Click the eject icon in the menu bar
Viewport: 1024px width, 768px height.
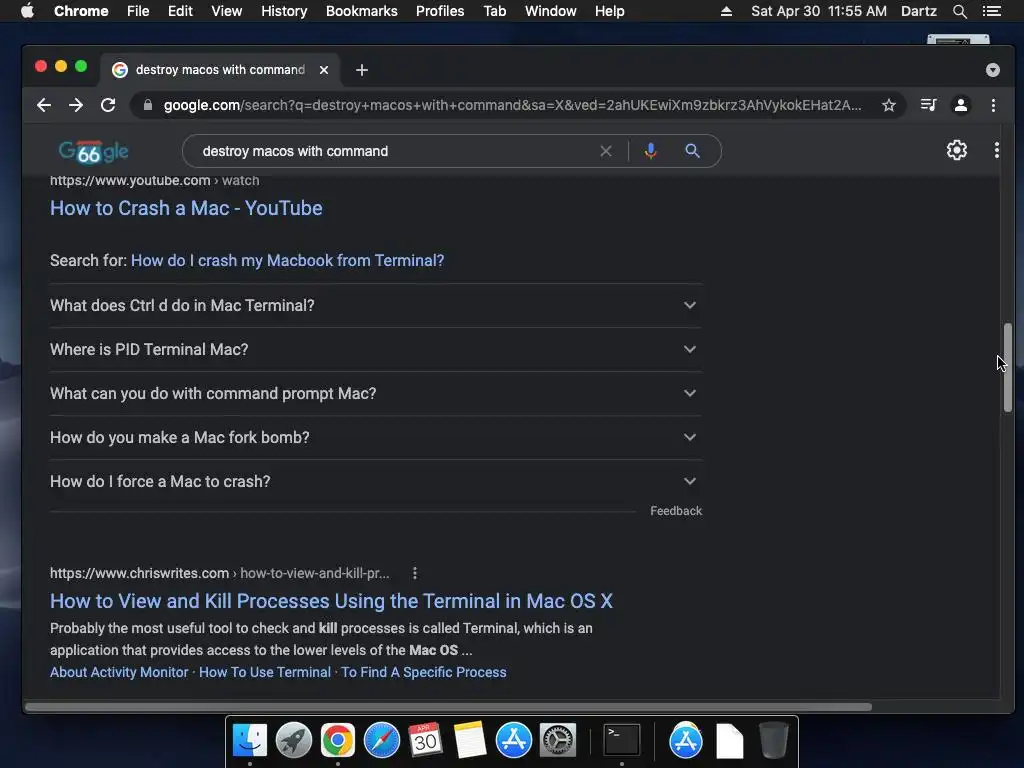point(726,11)
